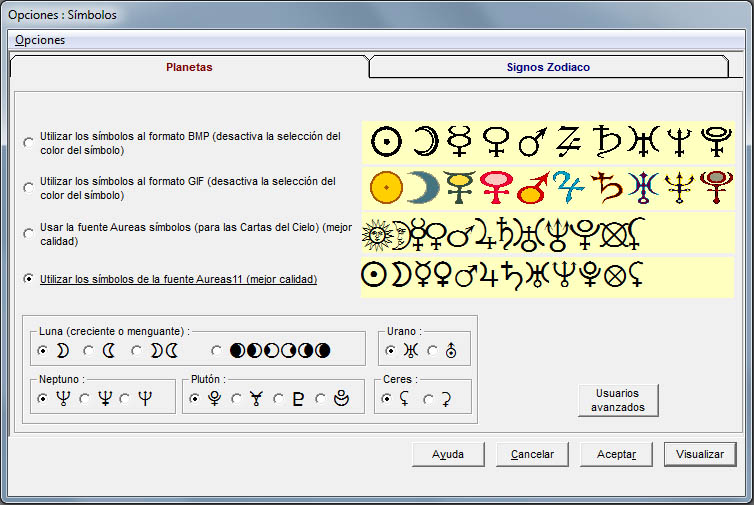Choose the Aureas11 font symbols option
Viewport: 754px width, 505px height.
pyautogui.click(x=28, y=279)
